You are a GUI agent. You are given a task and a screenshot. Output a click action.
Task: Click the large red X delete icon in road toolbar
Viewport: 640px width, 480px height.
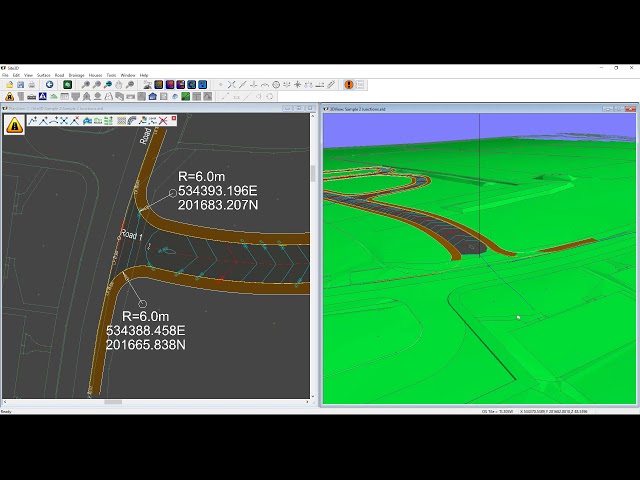tap(163, 120)
